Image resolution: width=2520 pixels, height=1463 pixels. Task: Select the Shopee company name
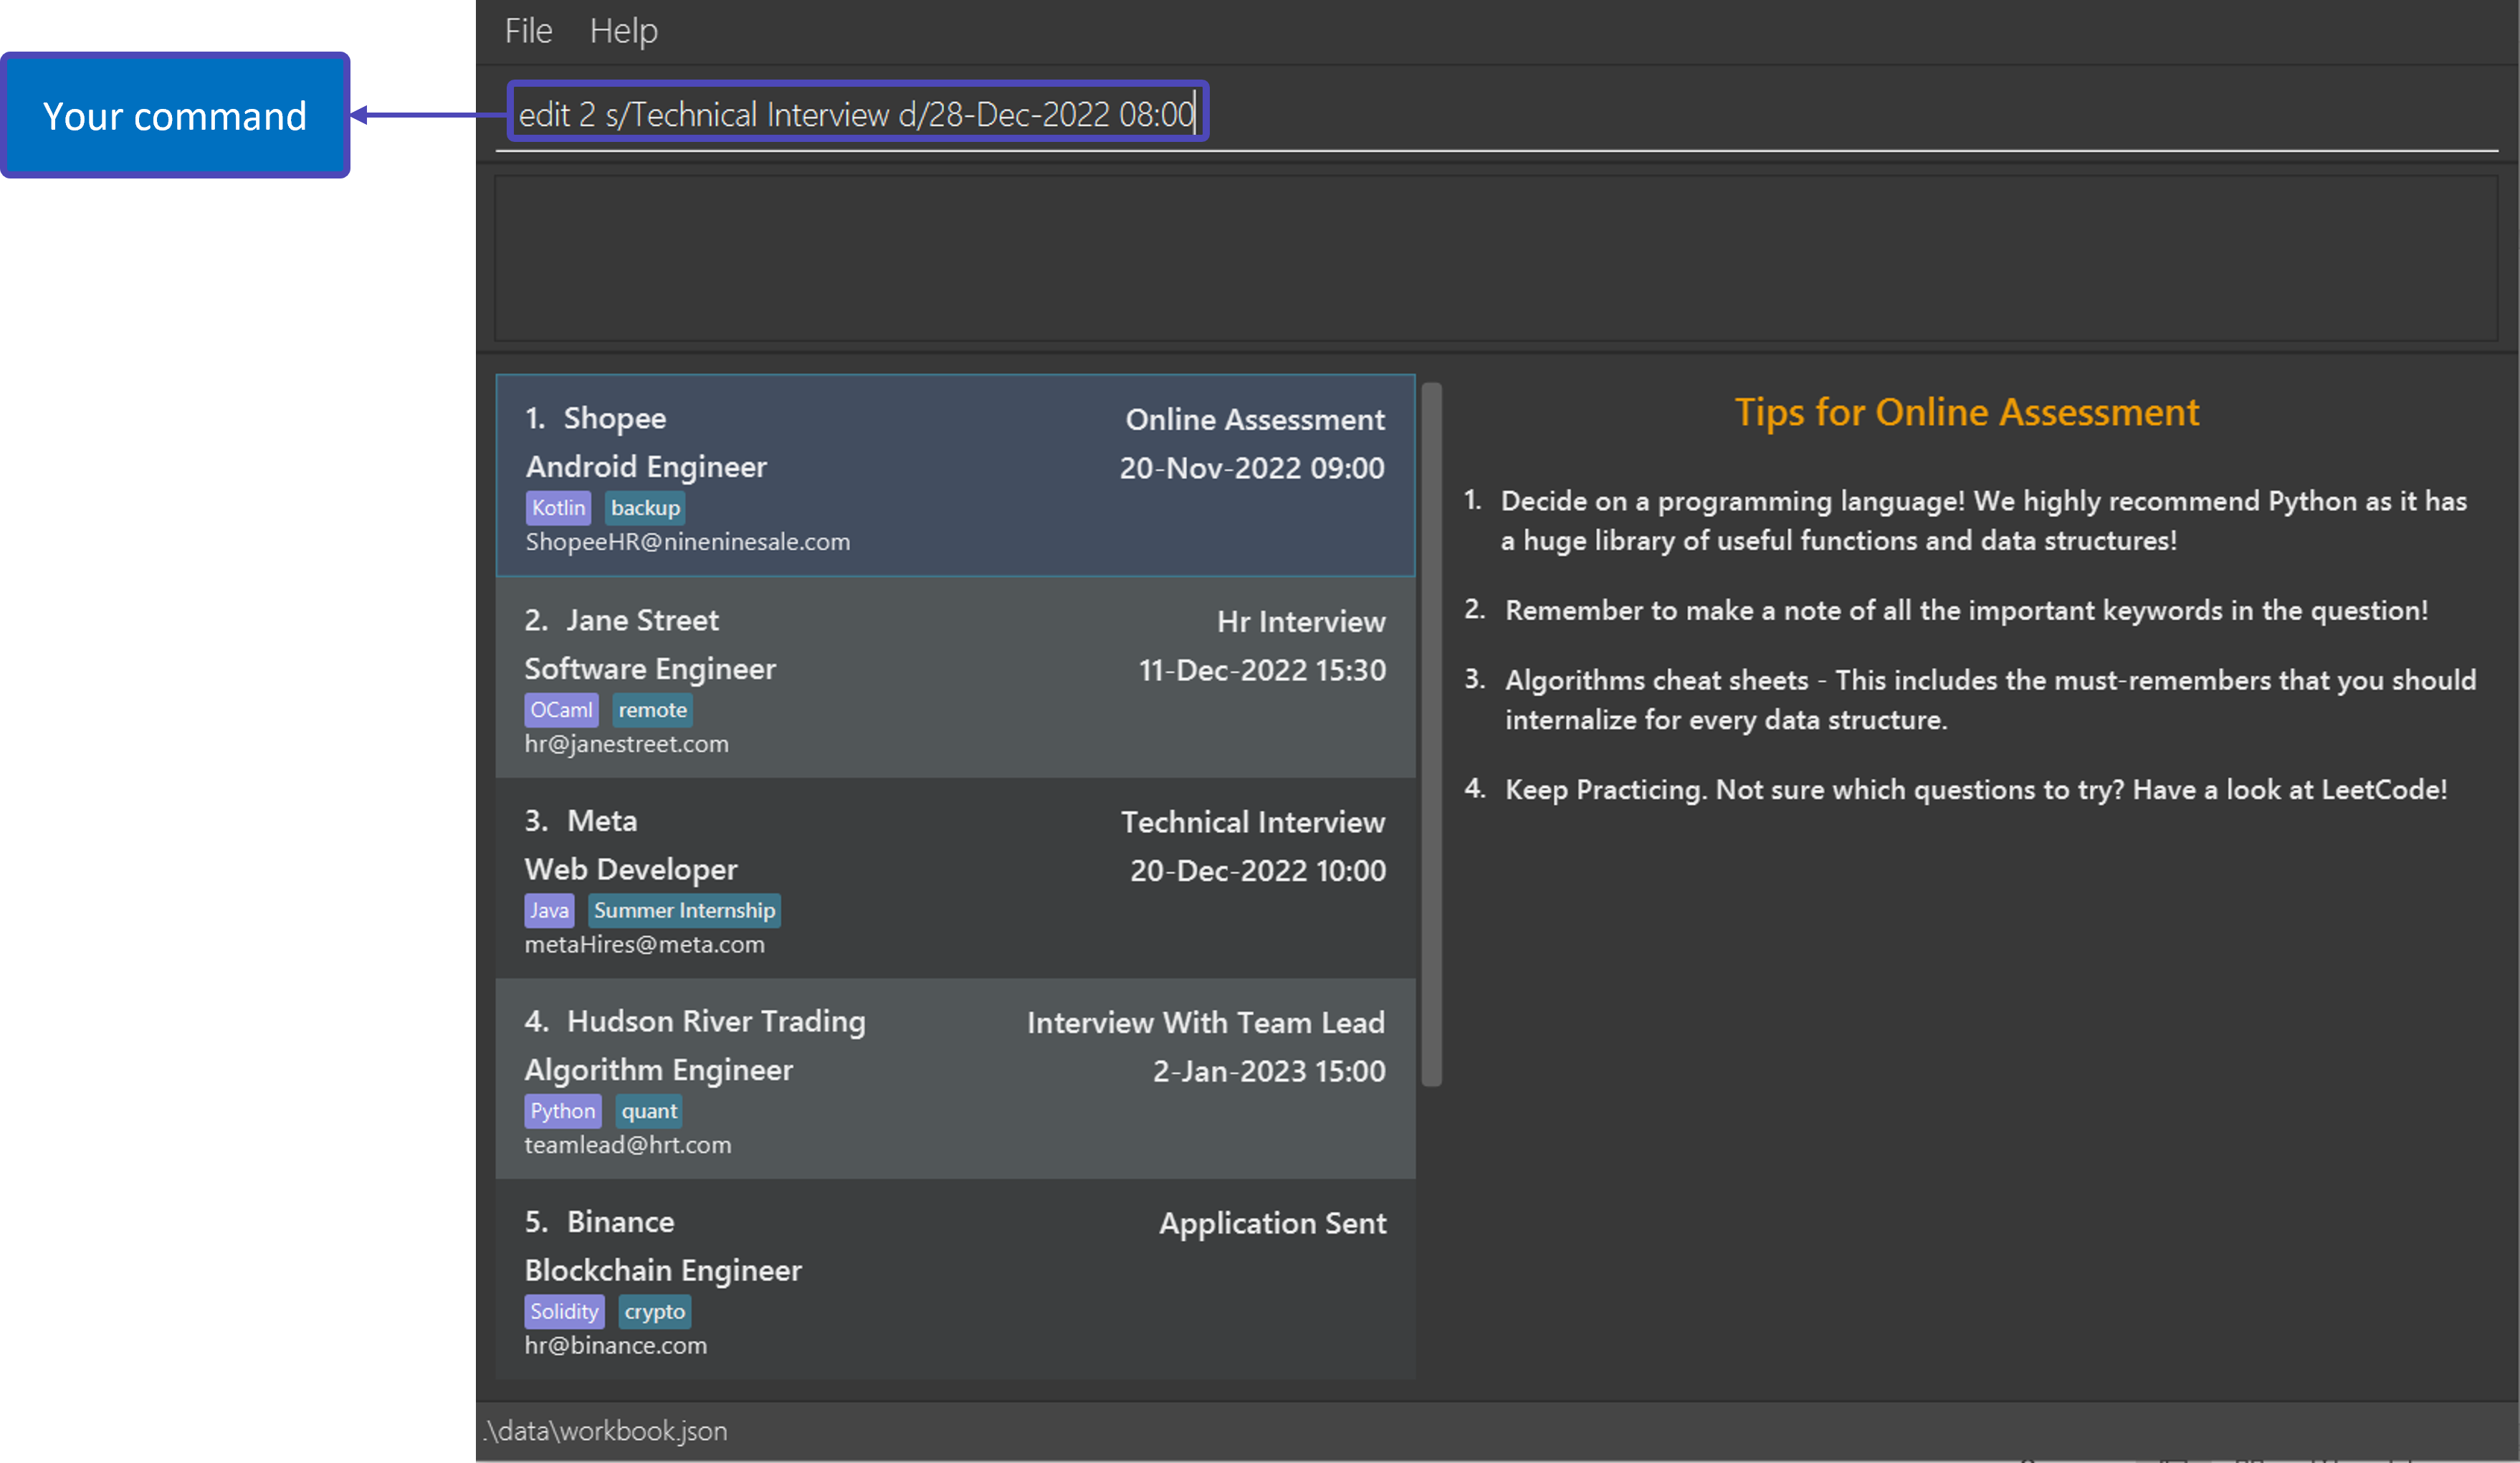coord(614,418)
